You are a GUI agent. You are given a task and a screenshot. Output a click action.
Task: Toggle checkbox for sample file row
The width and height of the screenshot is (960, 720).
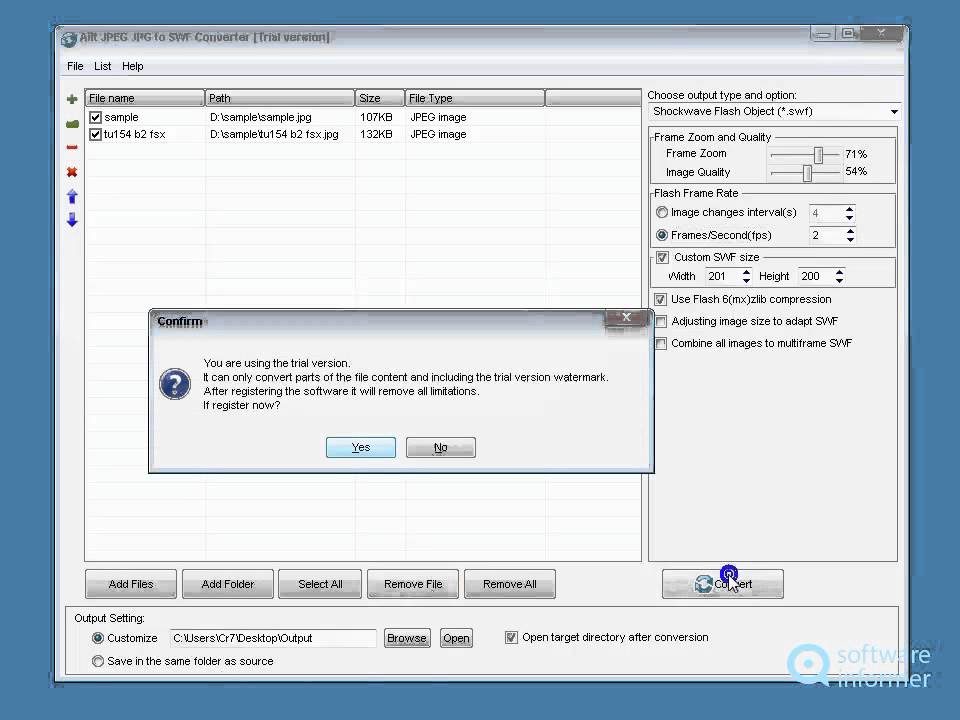(x=95, y=117)
